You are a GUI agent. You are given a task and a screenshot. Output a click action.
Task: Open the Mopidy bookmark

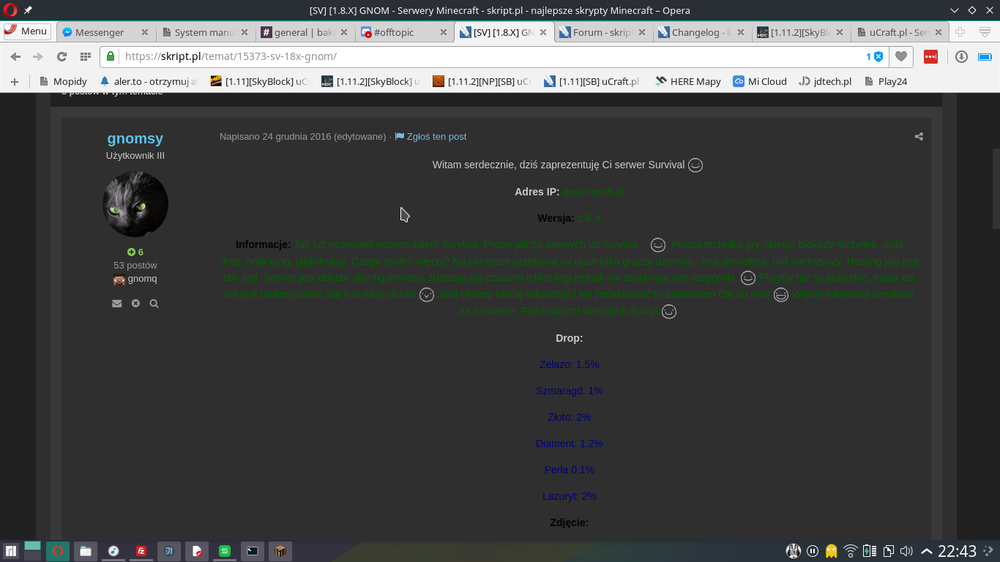click(x=63, y=82)
